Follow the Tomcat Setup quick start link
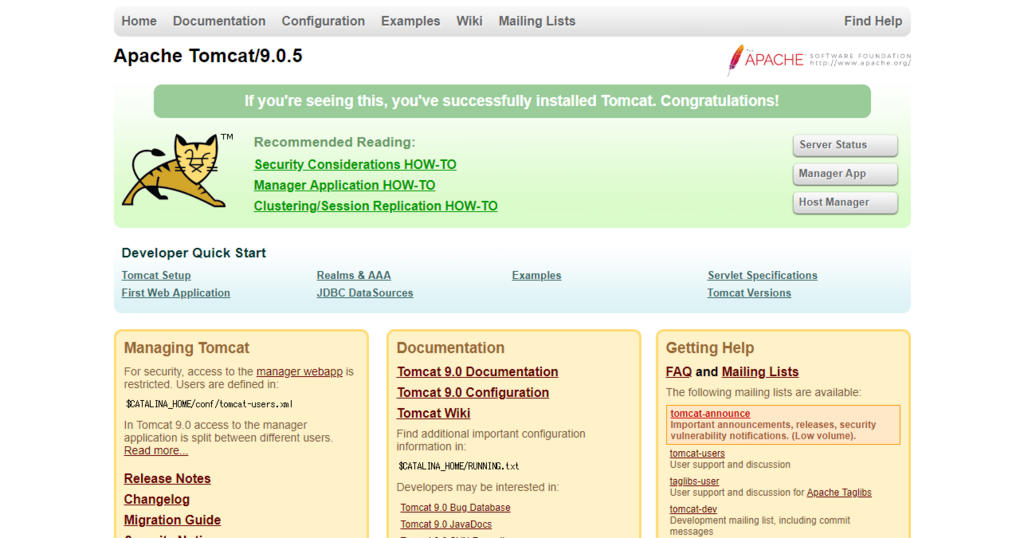1024x538 pixels. coord(156,276)
